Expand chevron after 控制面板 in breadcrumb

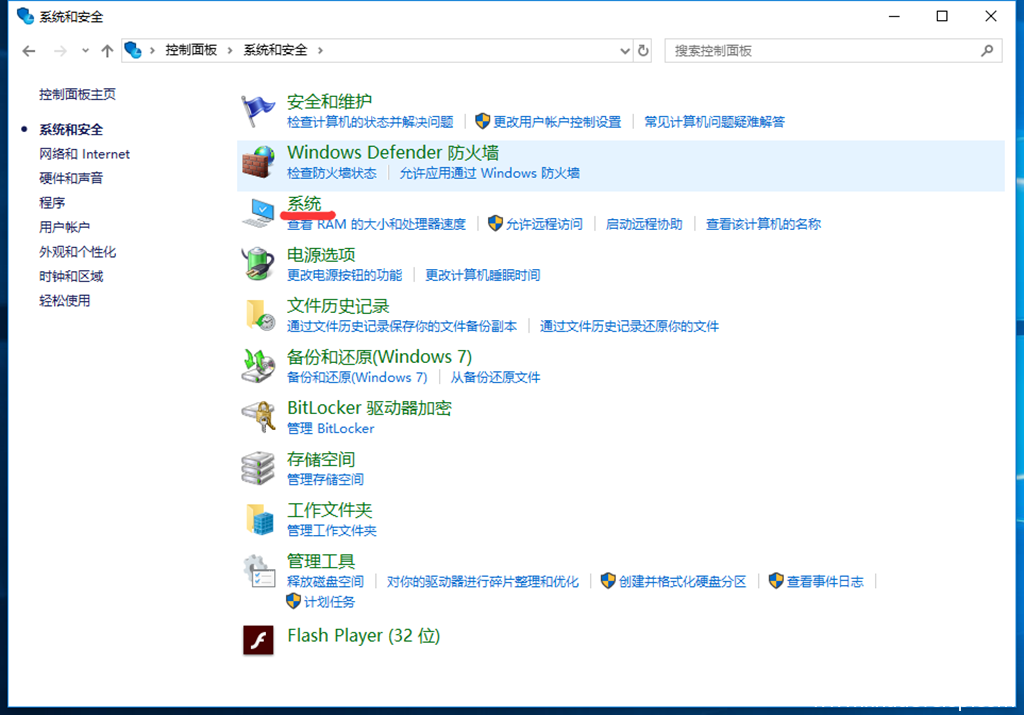(x=231, y=50)
